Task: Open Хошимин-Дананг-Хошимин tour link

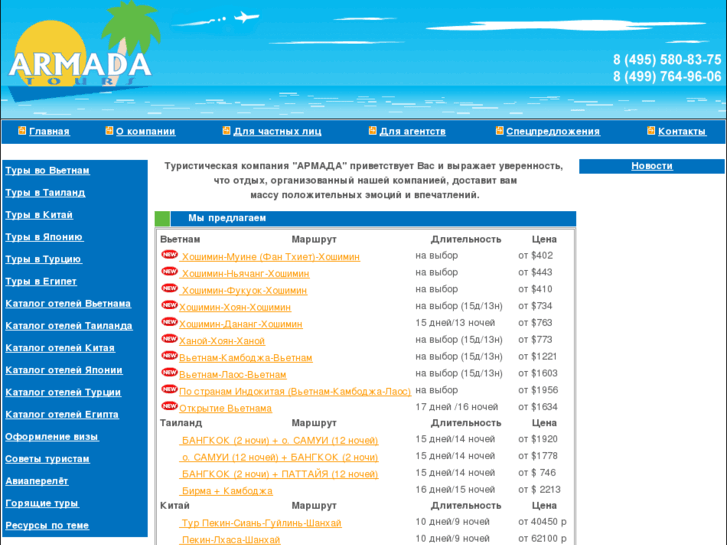Action: click(241, 324)
